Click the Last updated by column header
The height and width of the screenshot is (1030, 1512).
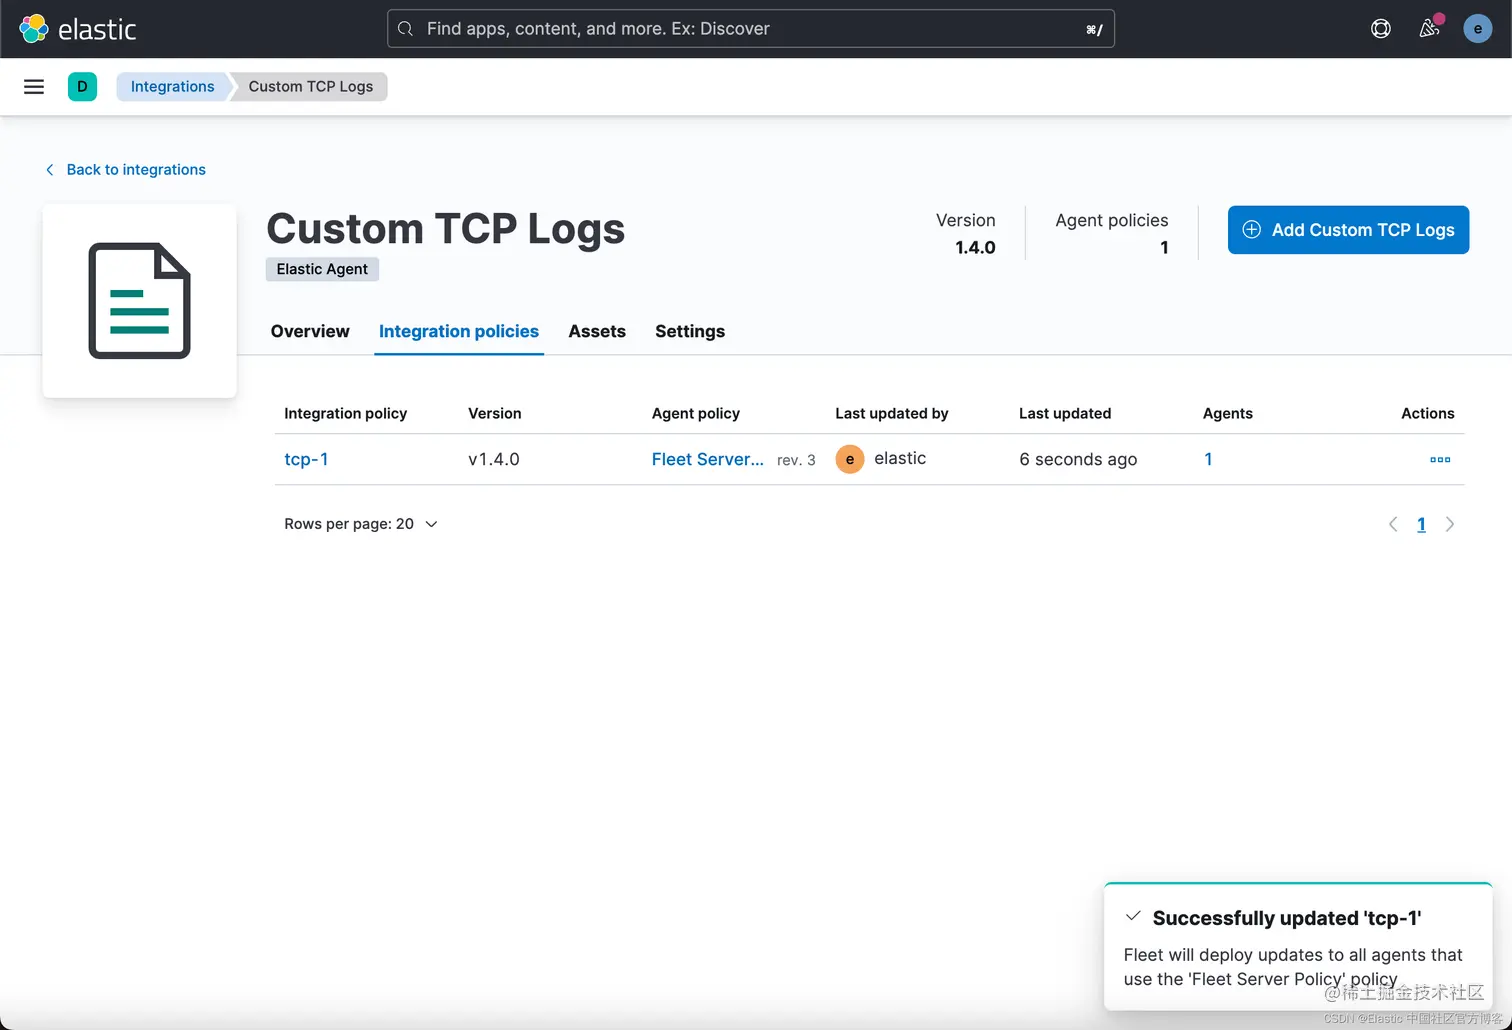(x=892, y=413)
